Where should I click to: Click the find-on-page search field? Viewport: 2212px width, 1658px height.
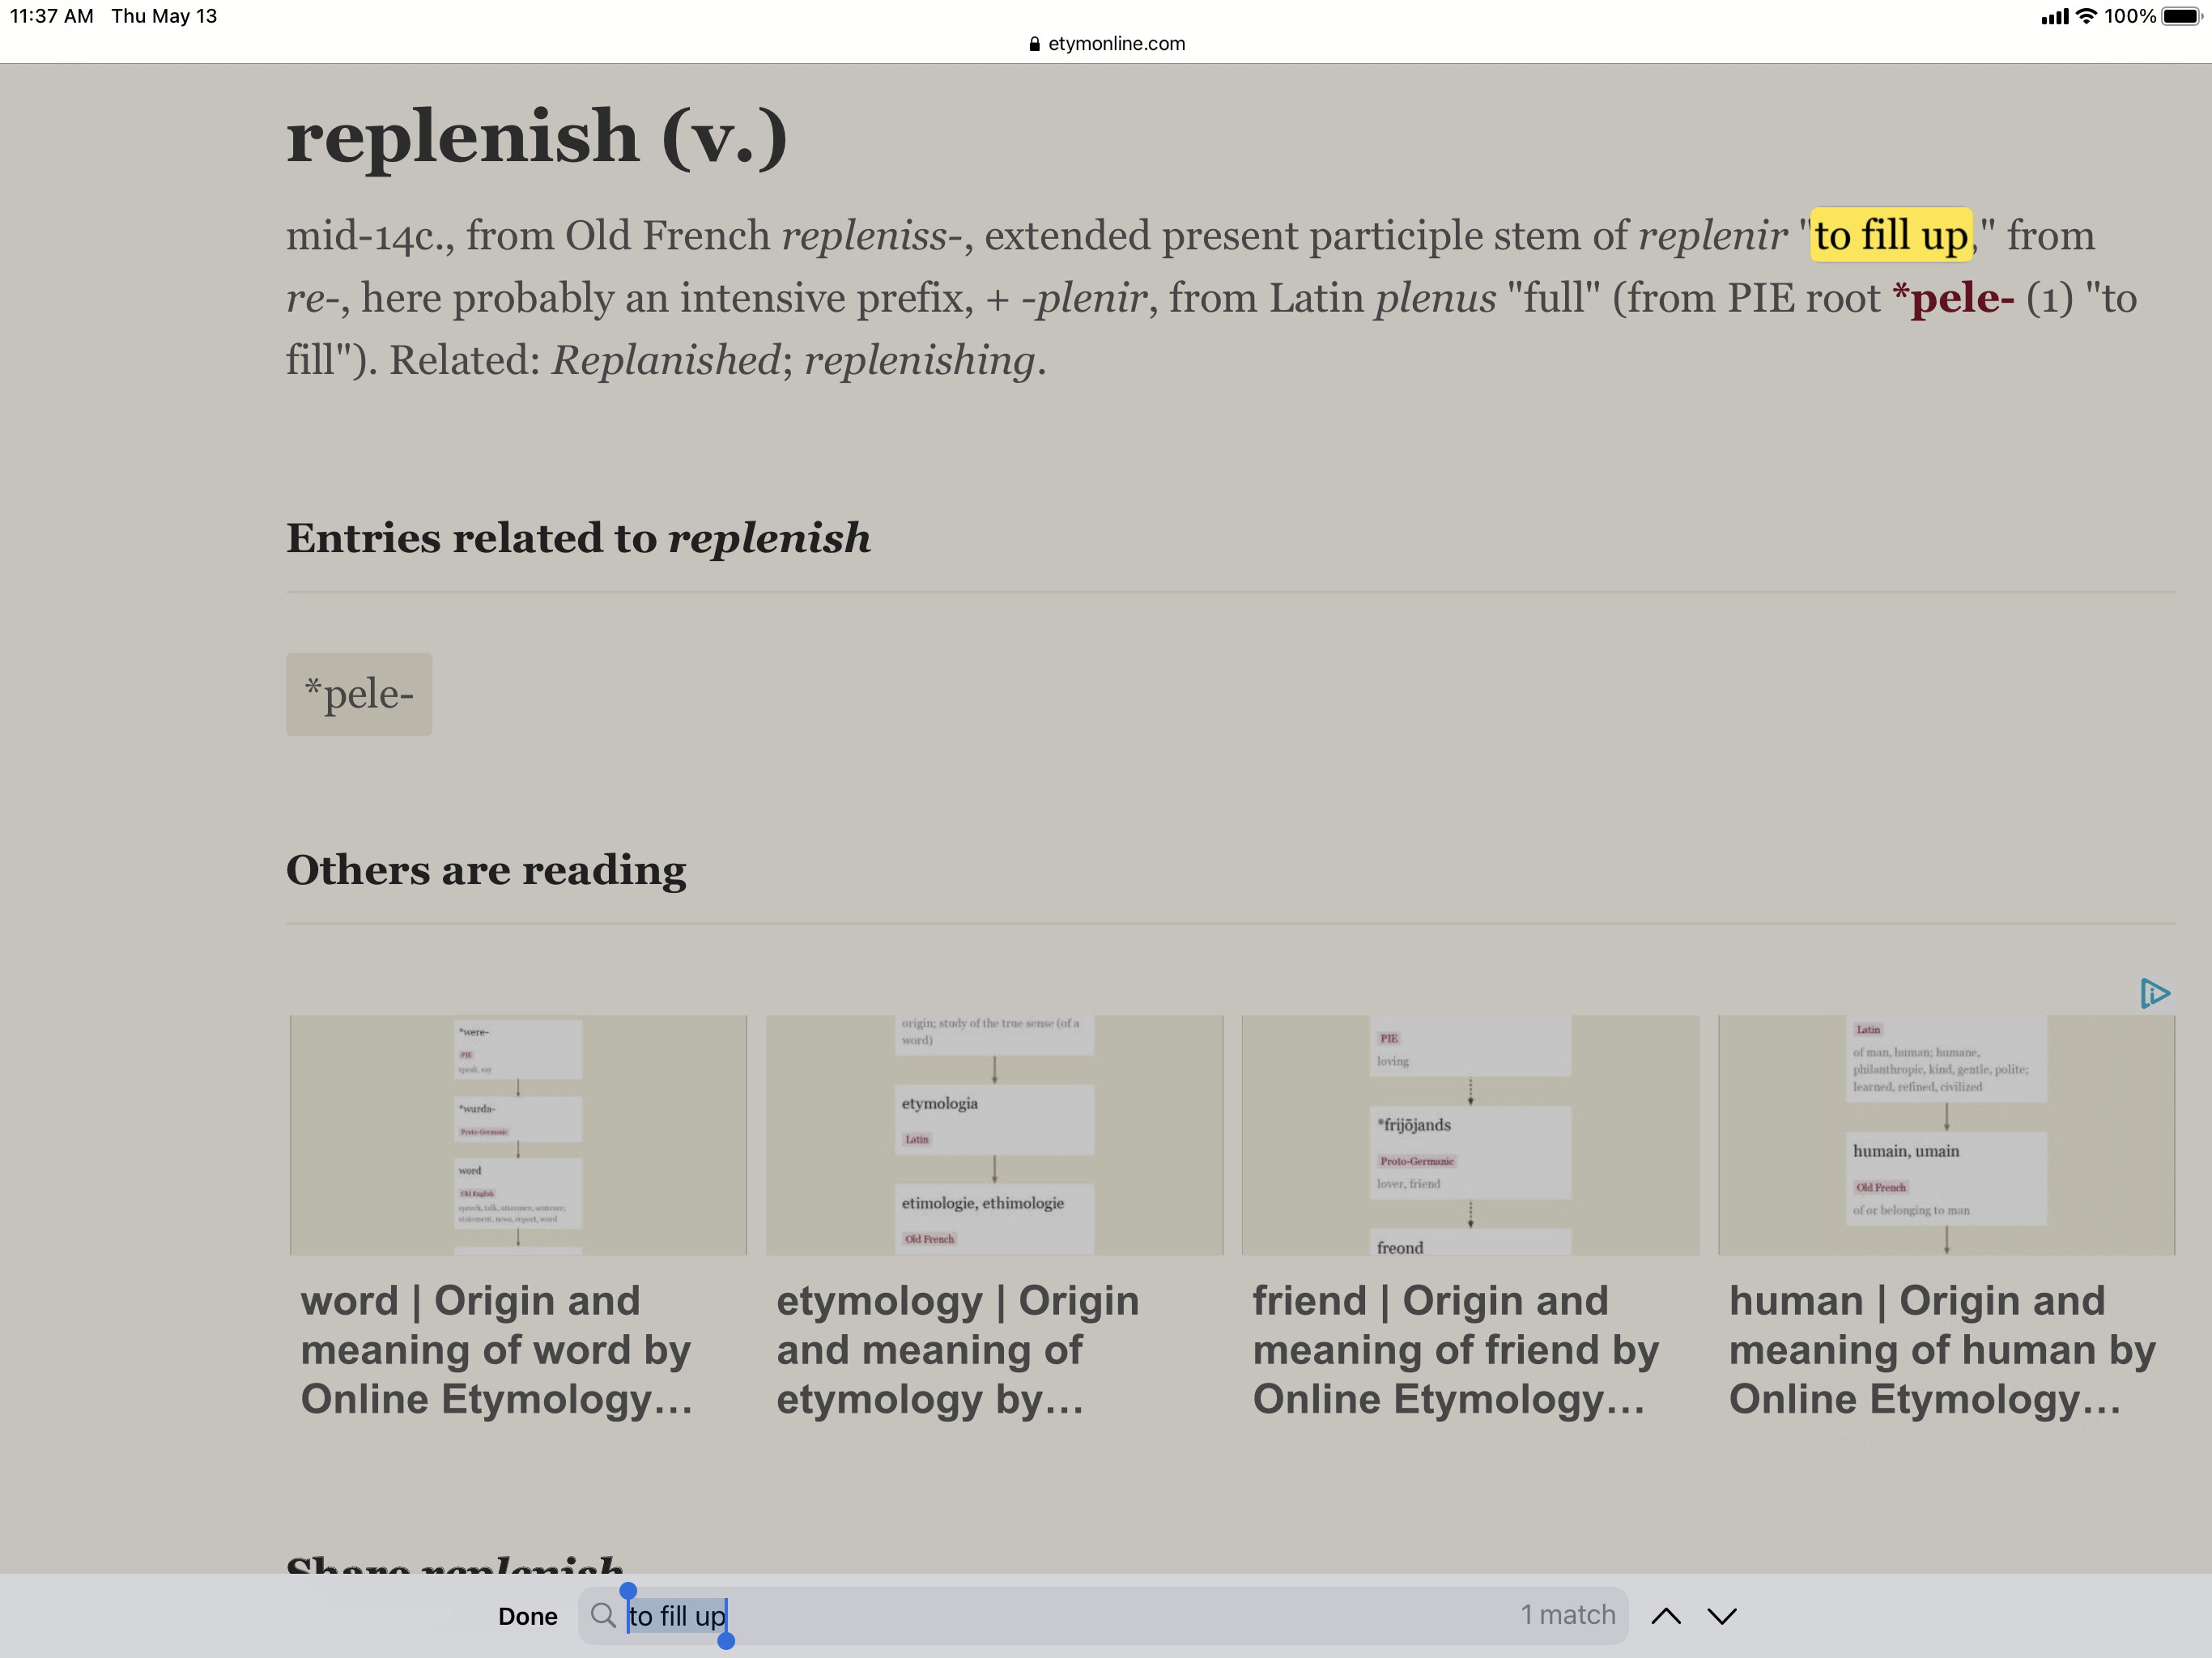click(1102, 1615)
